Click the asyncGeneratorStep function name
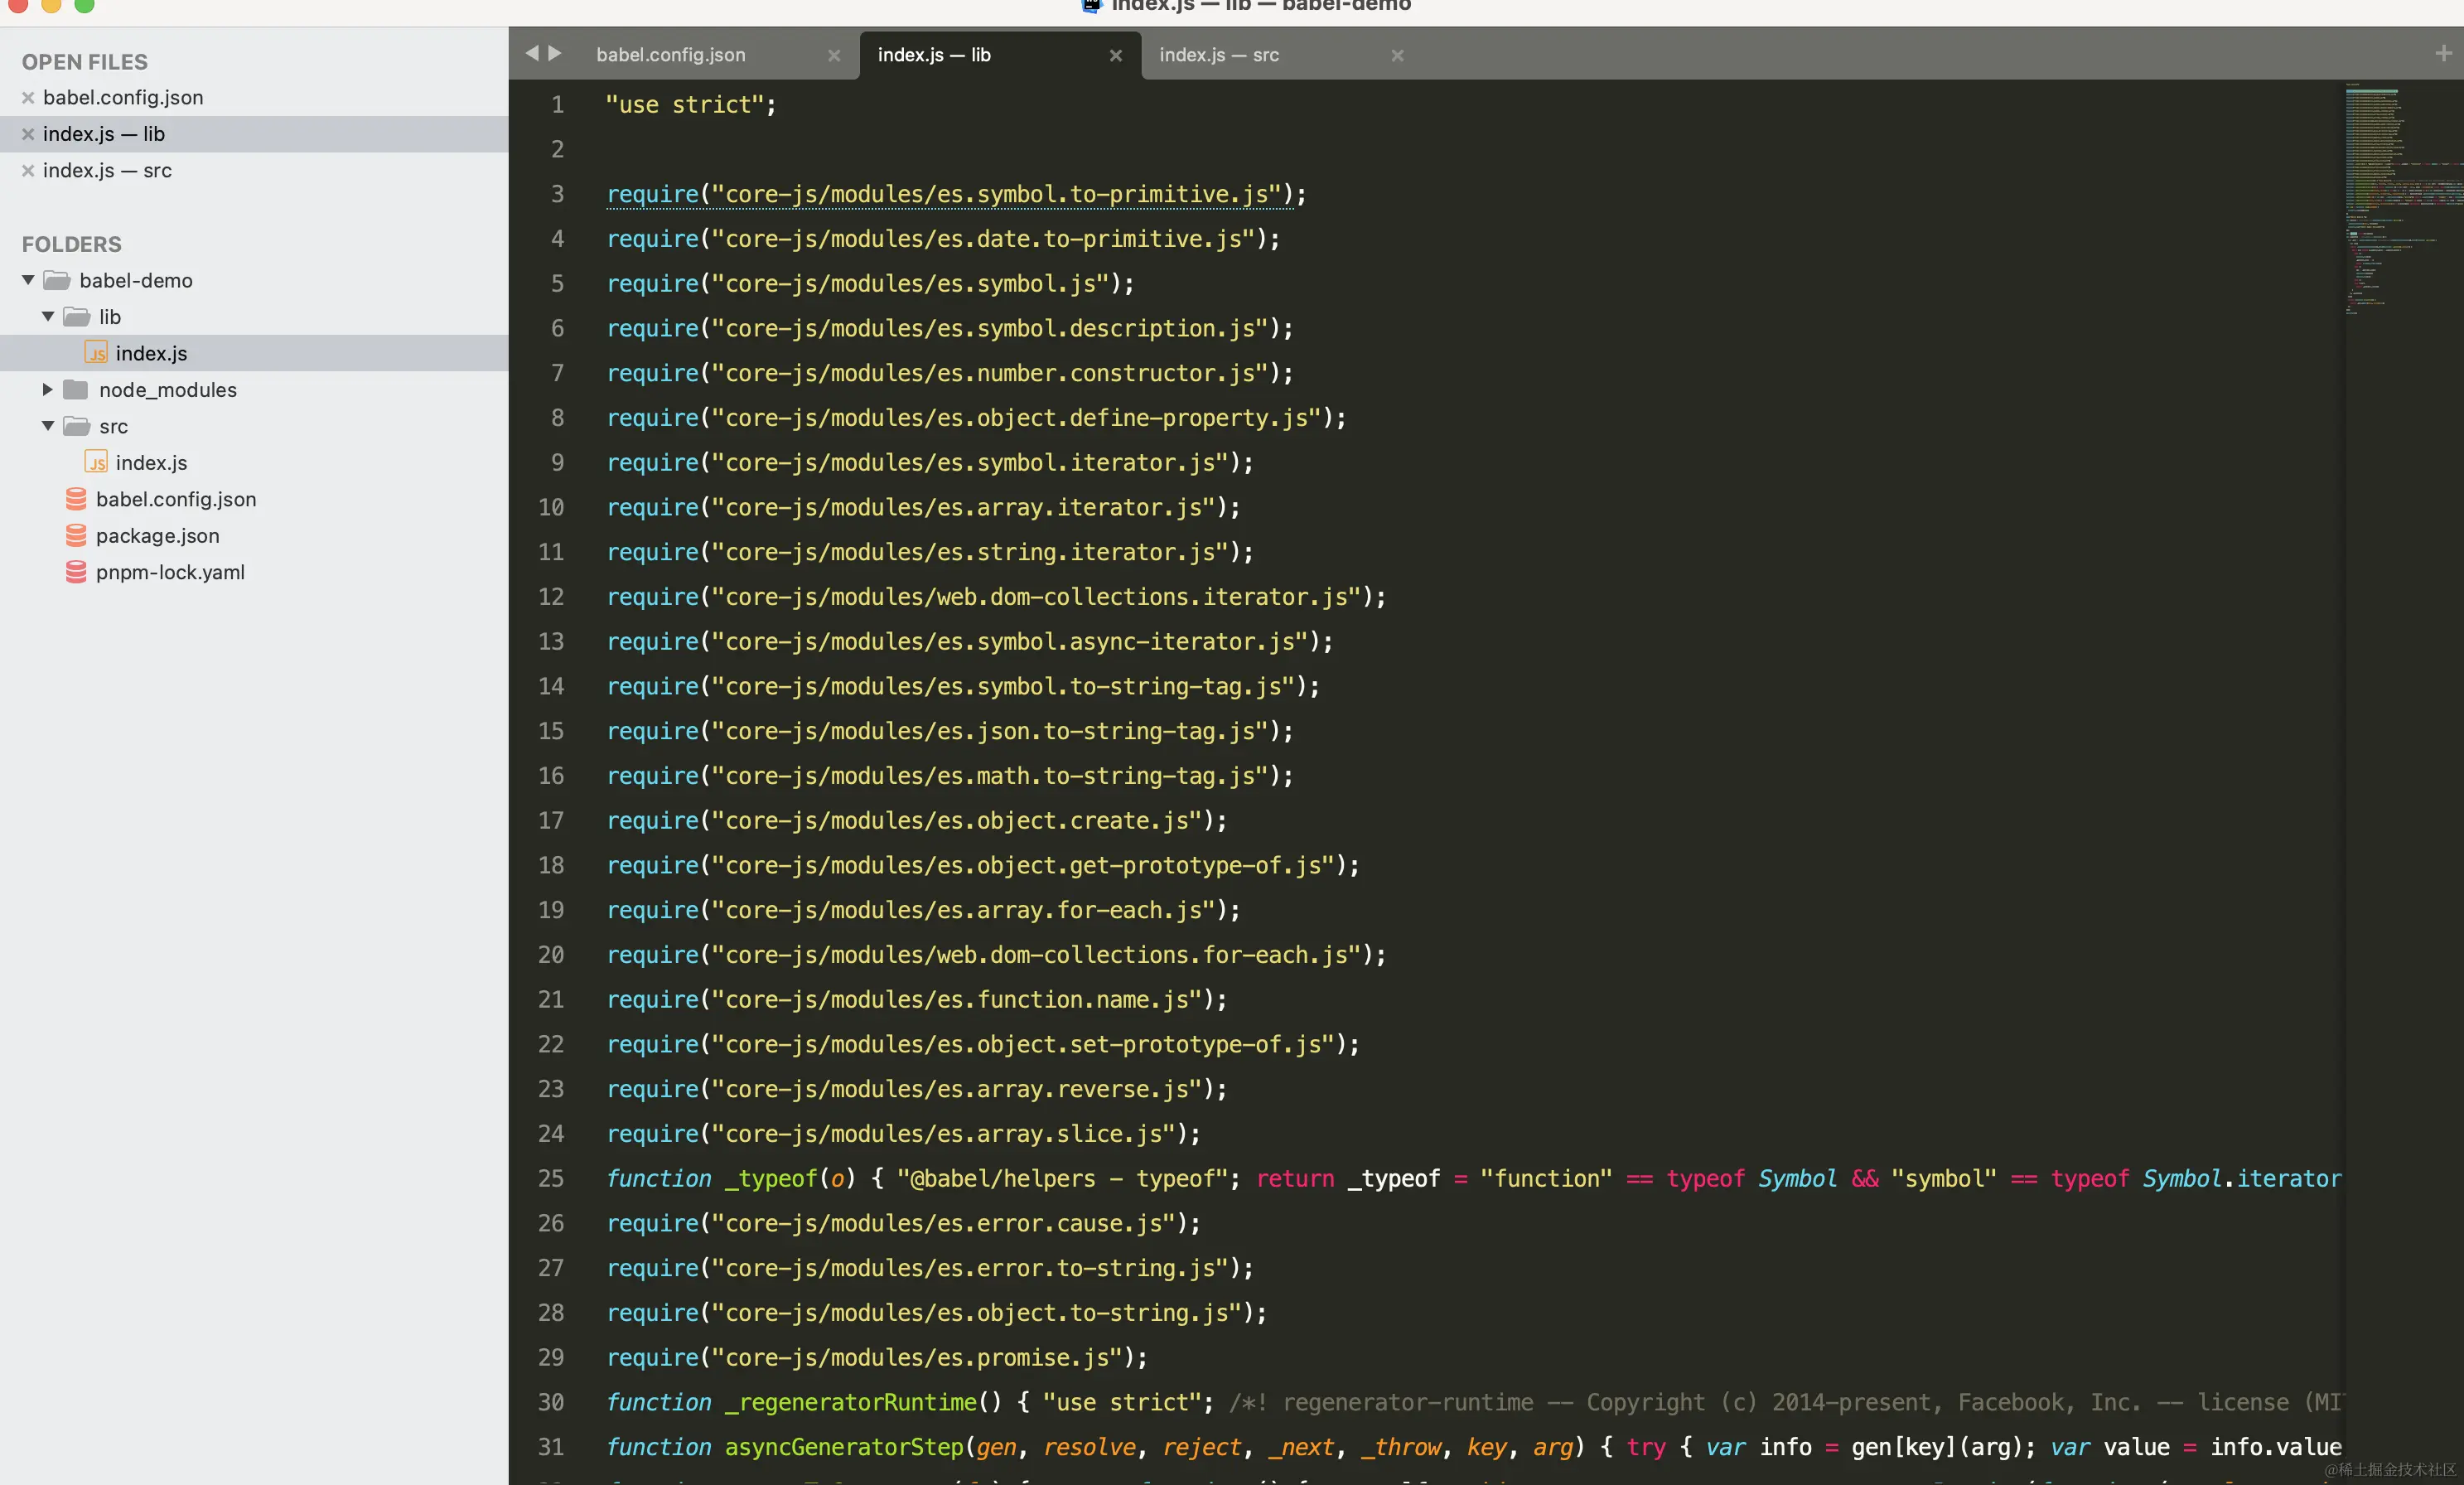The height and width of the screenshot is (1485, 2464). pyautogui.click(x=844, y=1447)
